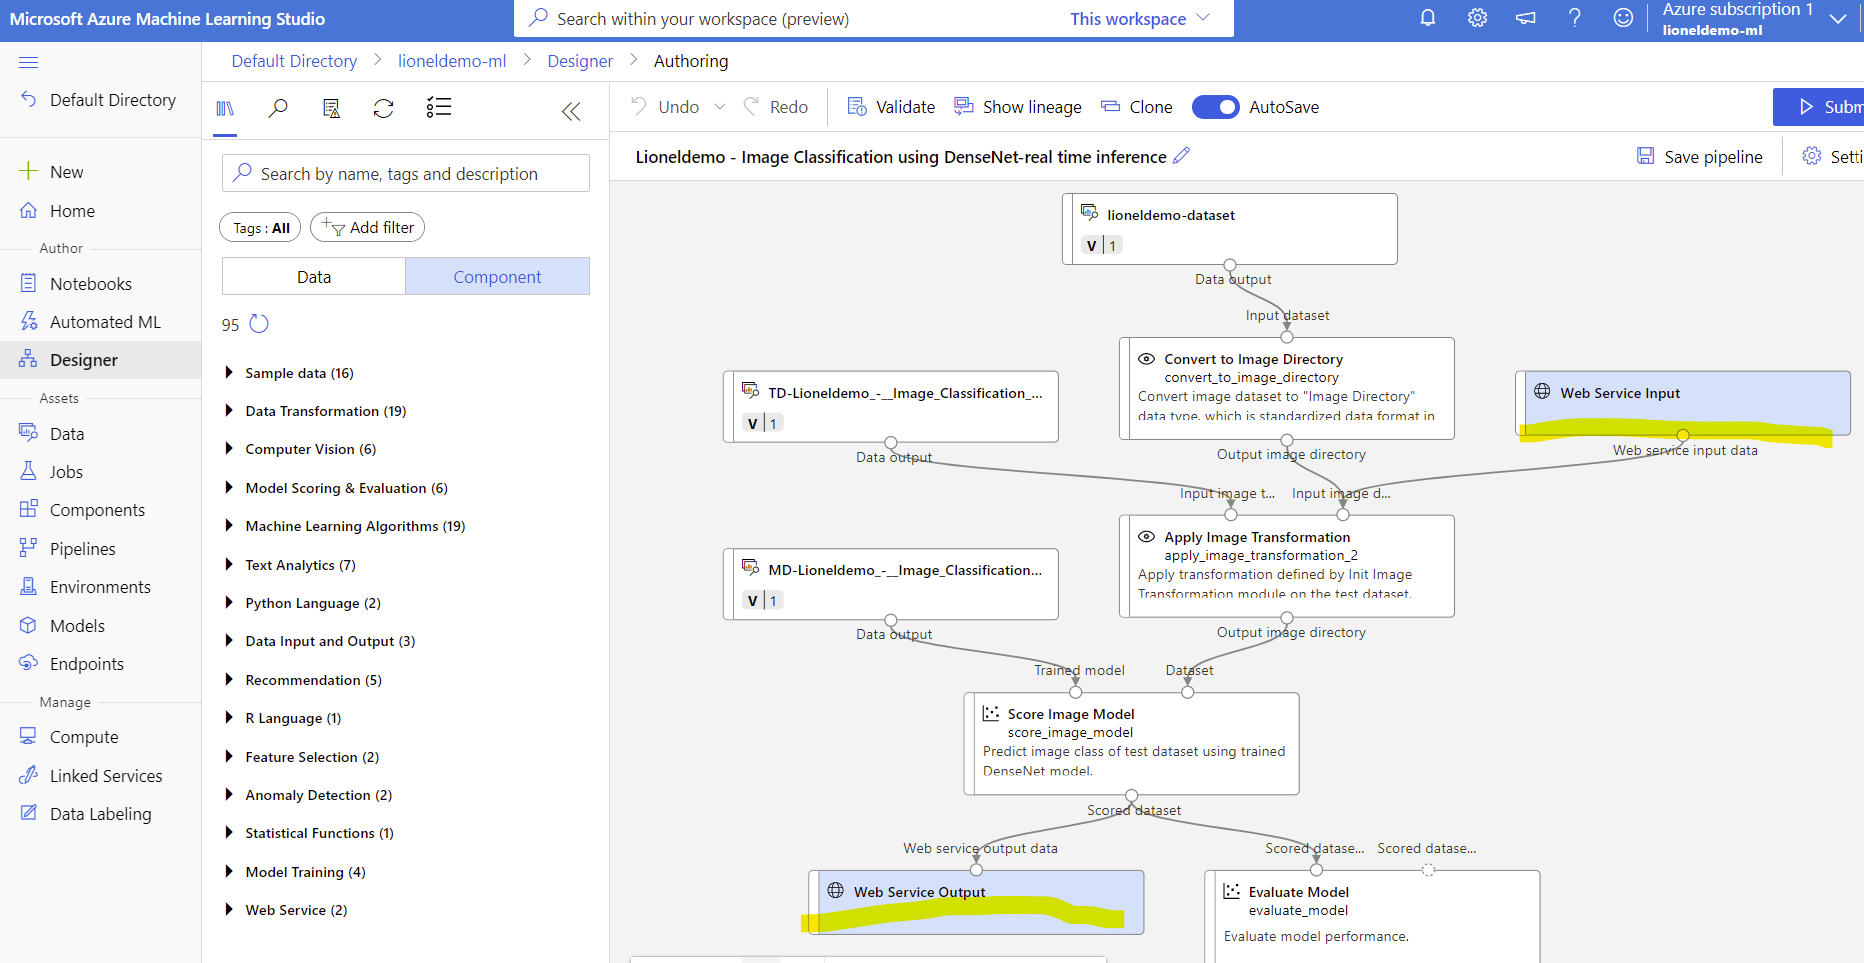
Task: Open the help question mark
Action: [1575, 17]
